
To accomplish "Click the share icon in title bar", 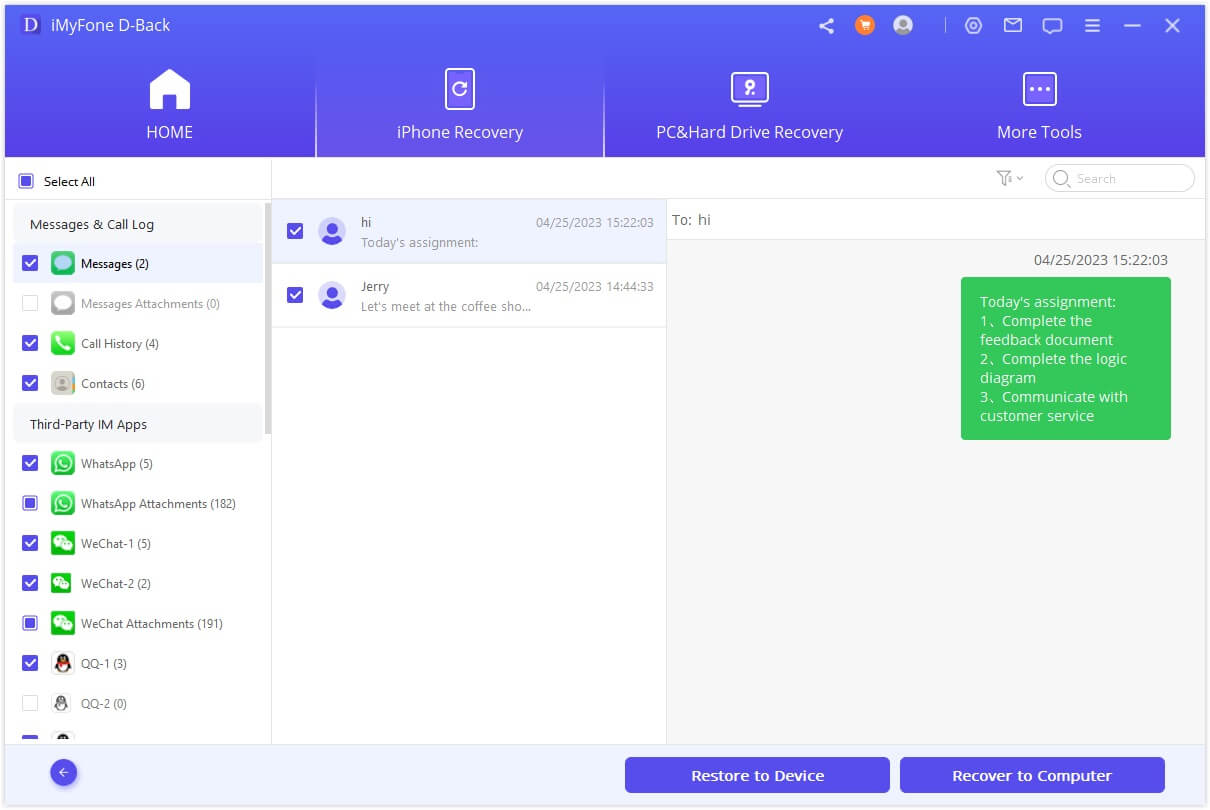I will (826, 26).
